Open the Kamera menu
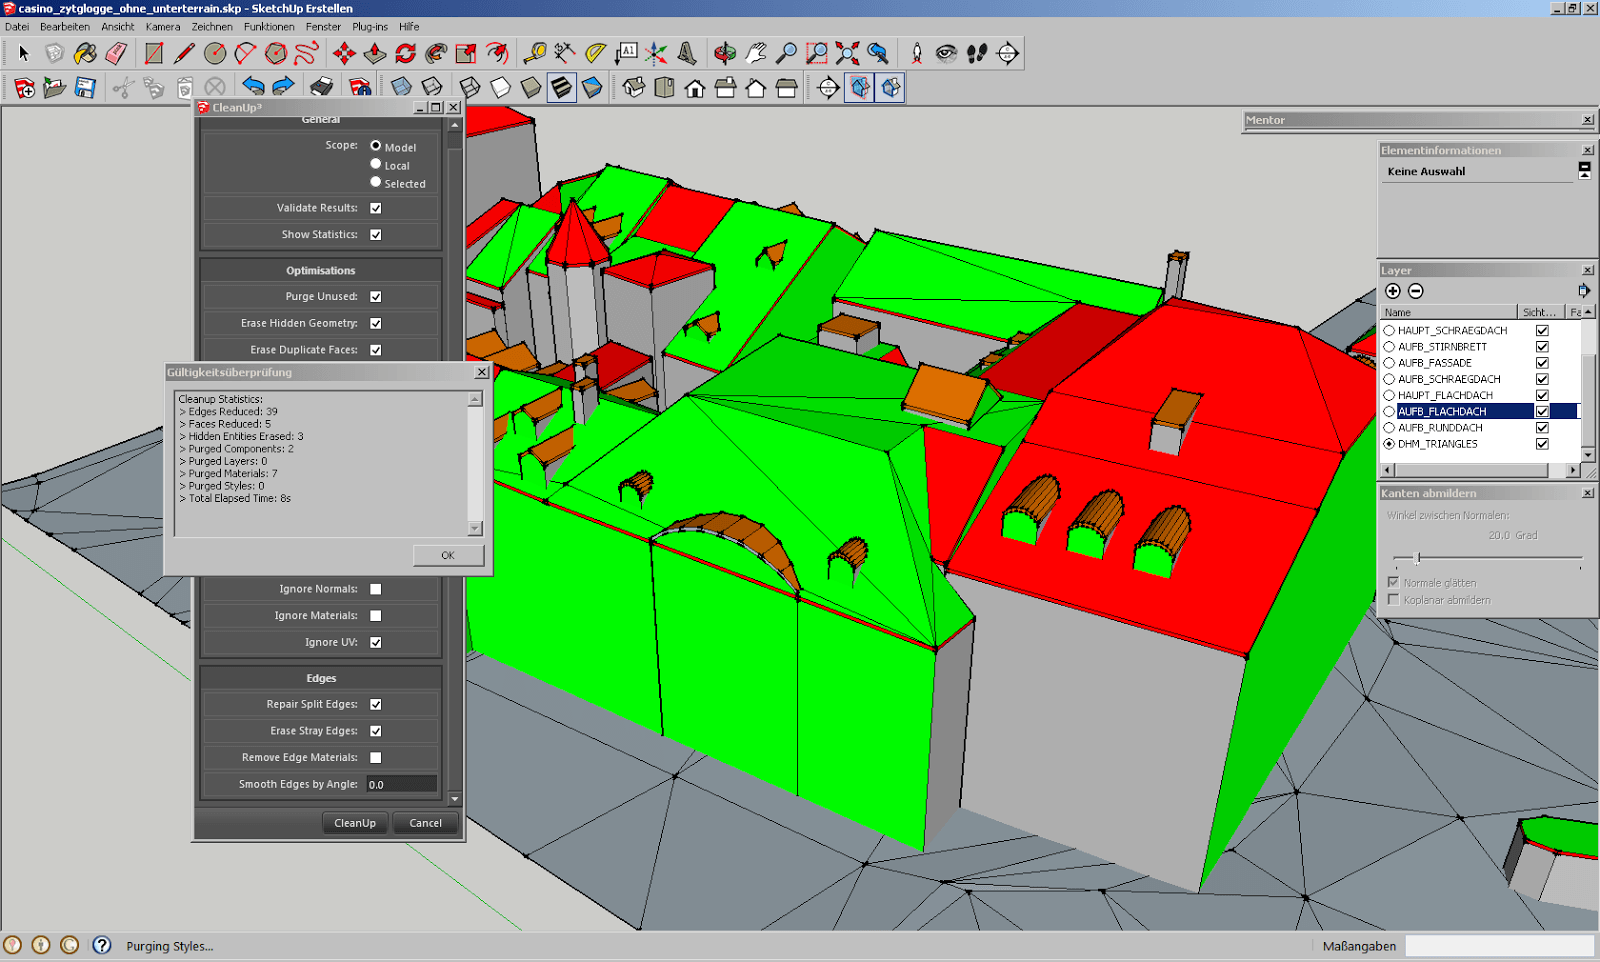This screenshot has height=962, width=1600. tap(163, 27)
